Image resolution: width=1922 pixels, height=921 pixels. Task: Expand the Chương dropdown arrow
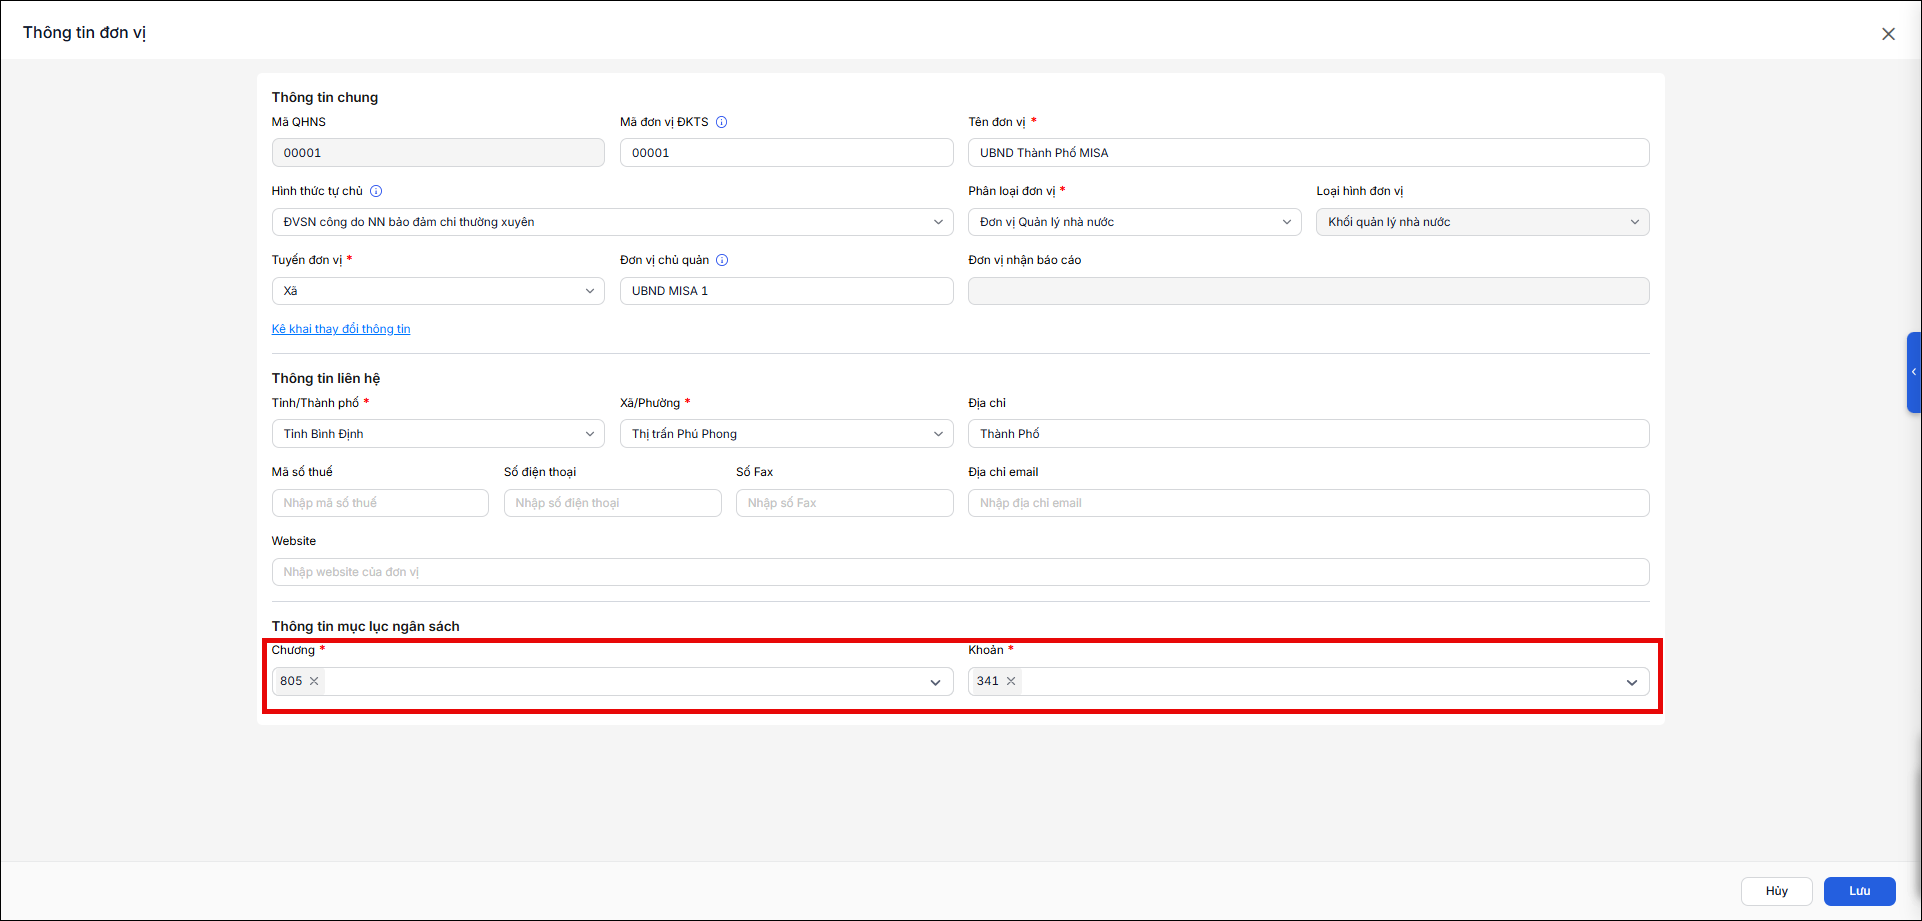point(935,682)
